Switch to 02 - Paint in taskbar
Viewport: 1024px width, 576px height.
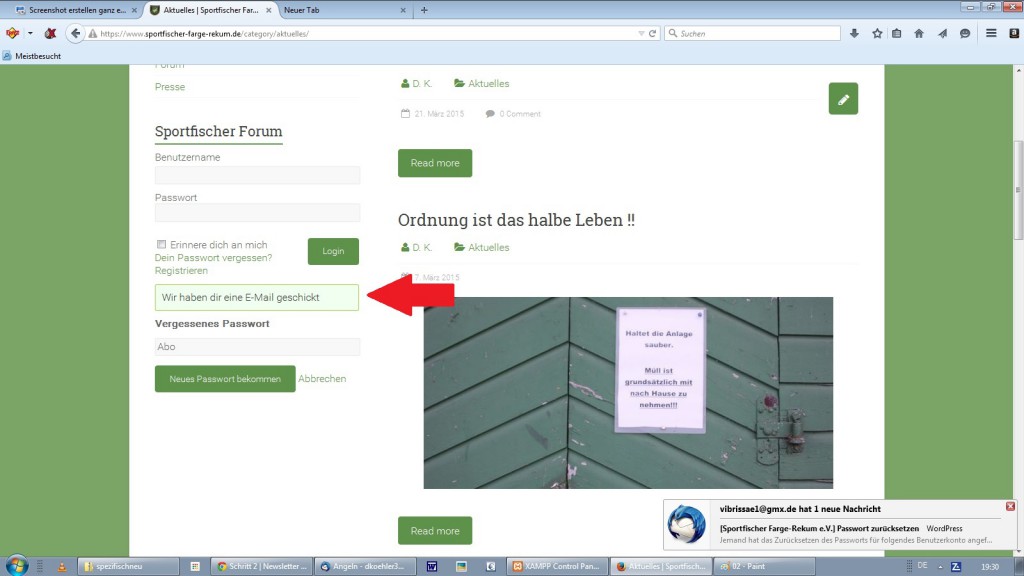(764, 566)
